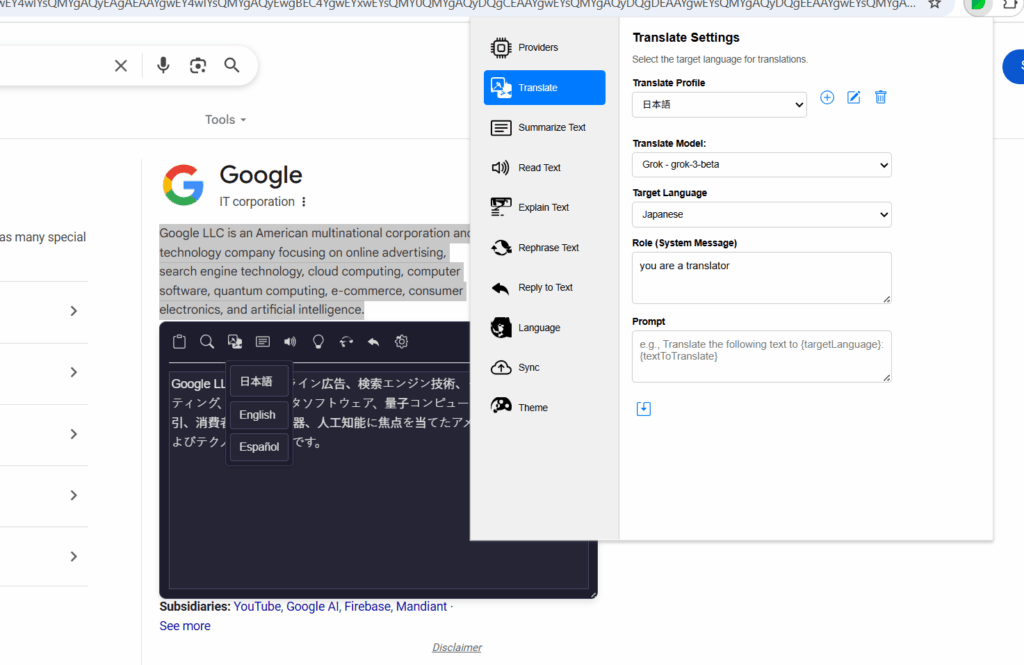Open Read Text settings

pyautogui.click(x=544, y=168)
